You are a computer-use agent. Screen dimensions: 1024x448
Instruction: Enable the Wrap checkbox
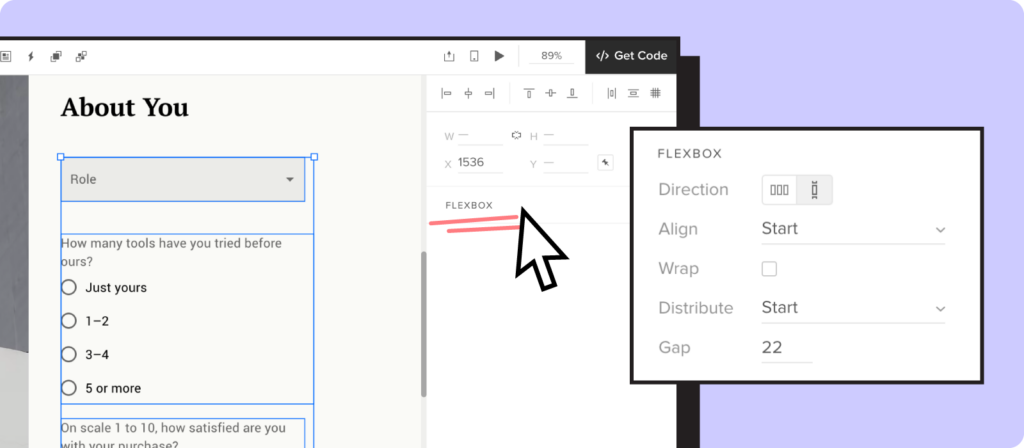(769, 269)
